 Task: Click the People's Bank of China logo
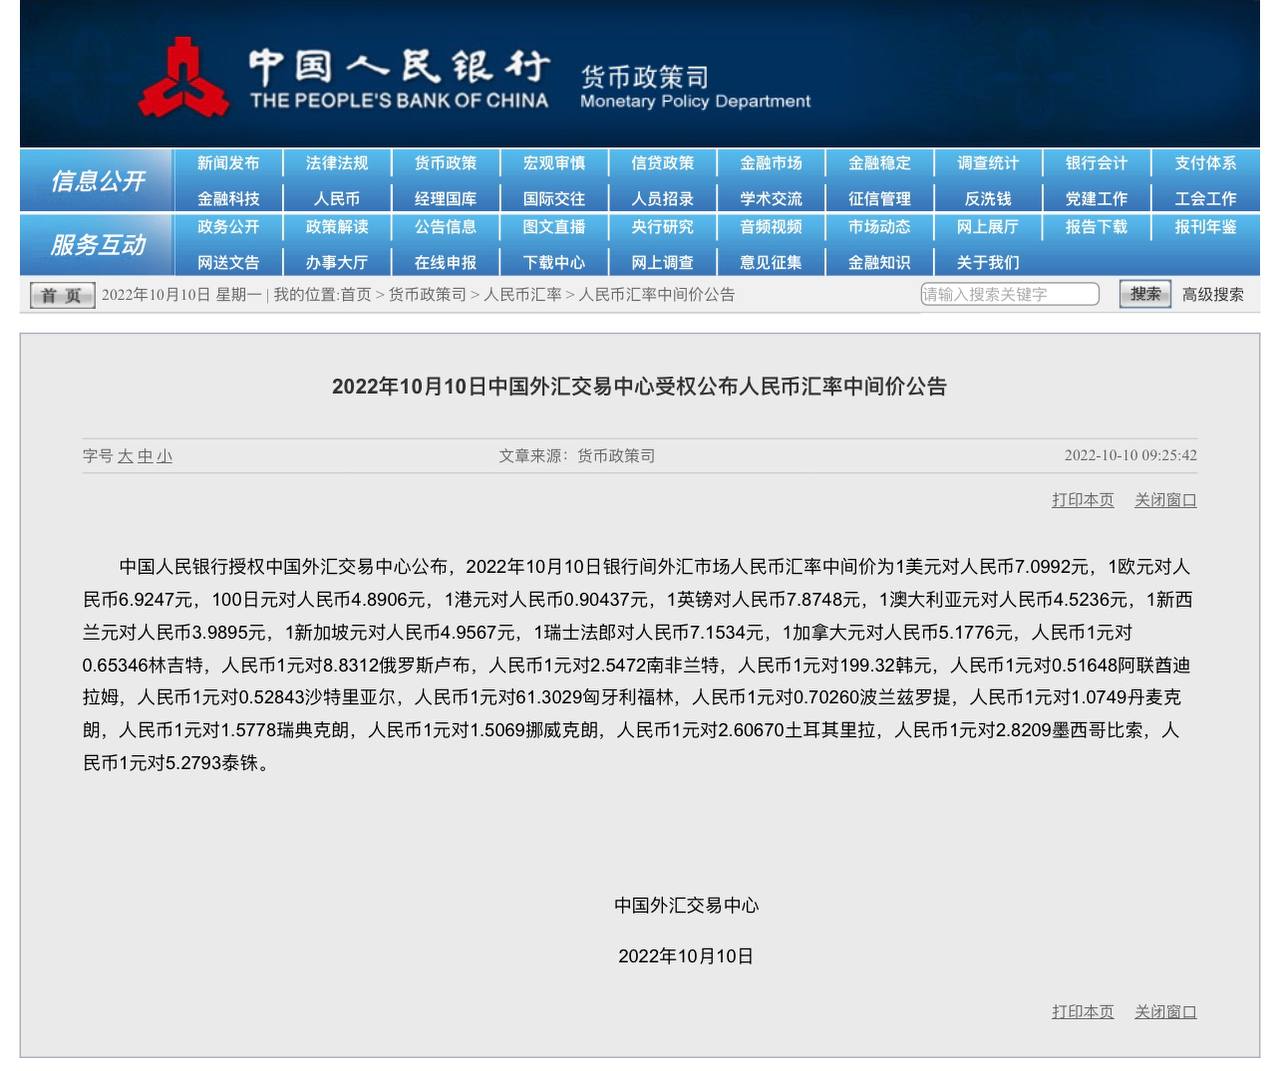point(184,78)
